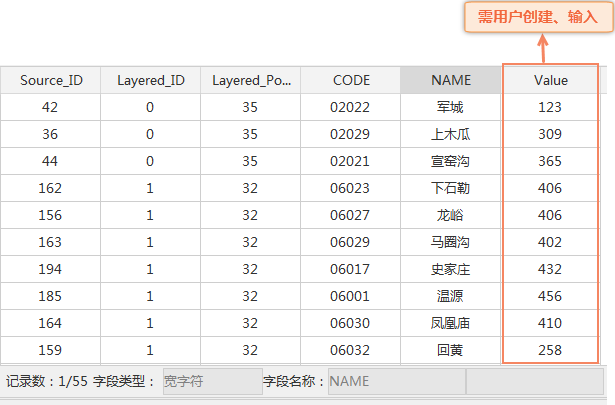Image resolution: width=615 pixels, height=405 pixels.
Task: Click the Value cell containing 123
Action: coord(551,107)
